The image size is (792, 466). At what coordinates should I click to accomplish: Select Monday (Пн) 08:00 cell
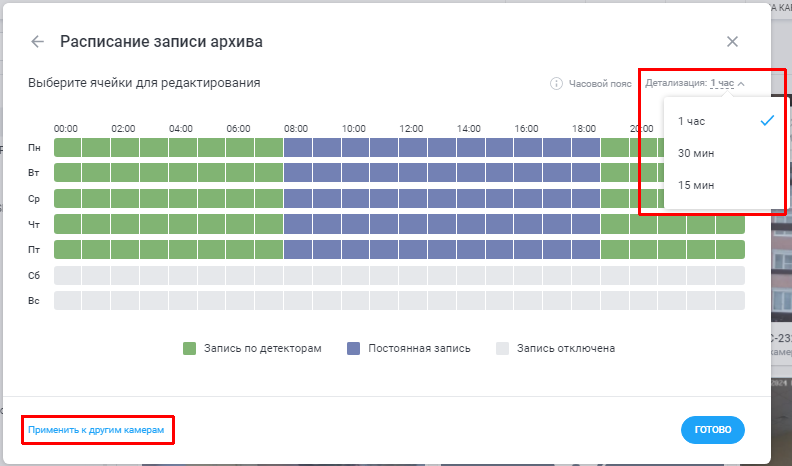[298, 147]
